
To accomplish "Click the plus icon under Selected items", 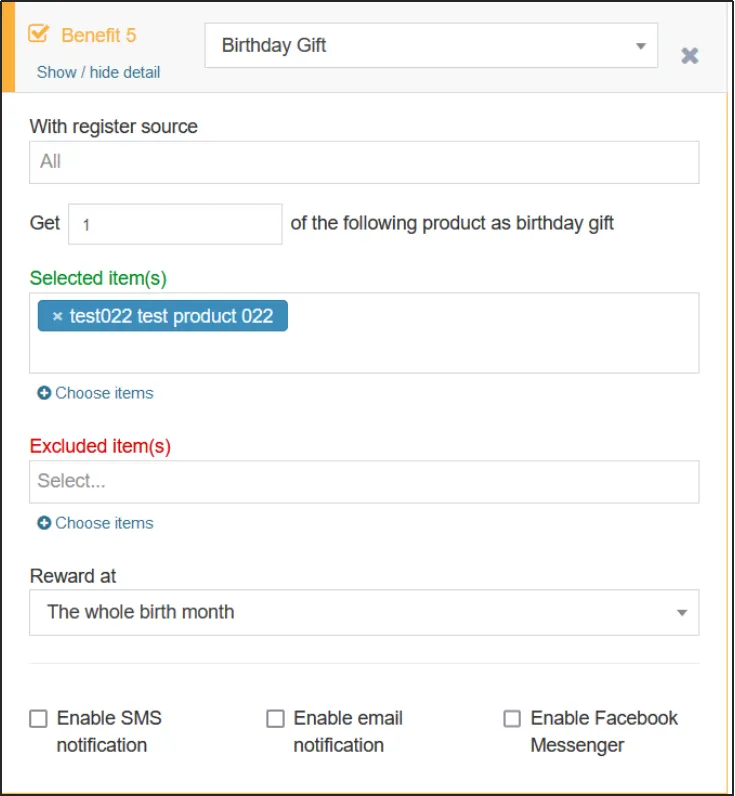I will click(44, 393).
